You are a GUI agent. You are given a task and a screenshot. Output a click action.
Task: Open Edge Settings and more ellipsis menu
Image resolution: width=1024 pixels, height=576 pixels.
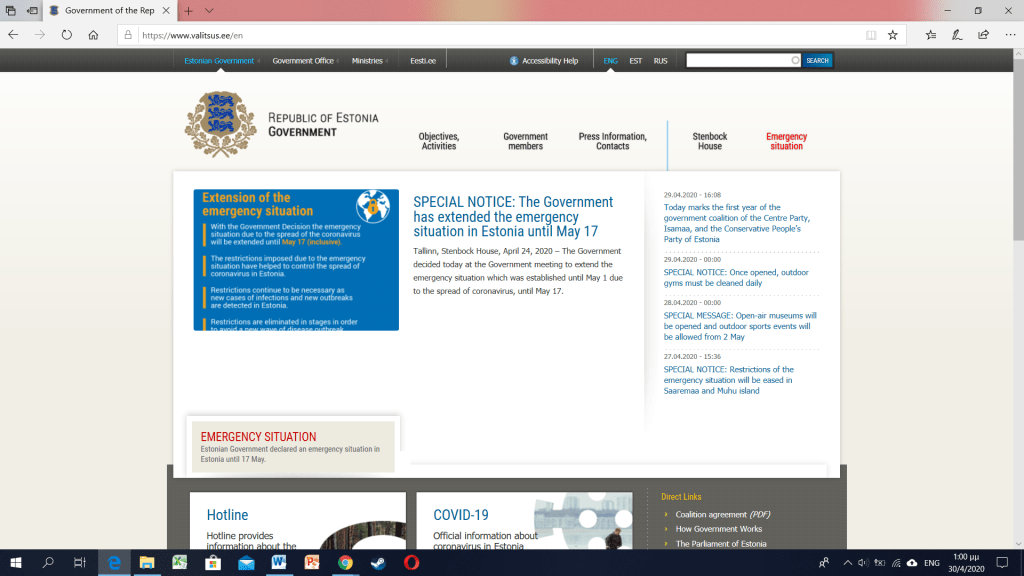coord(1008,34)
